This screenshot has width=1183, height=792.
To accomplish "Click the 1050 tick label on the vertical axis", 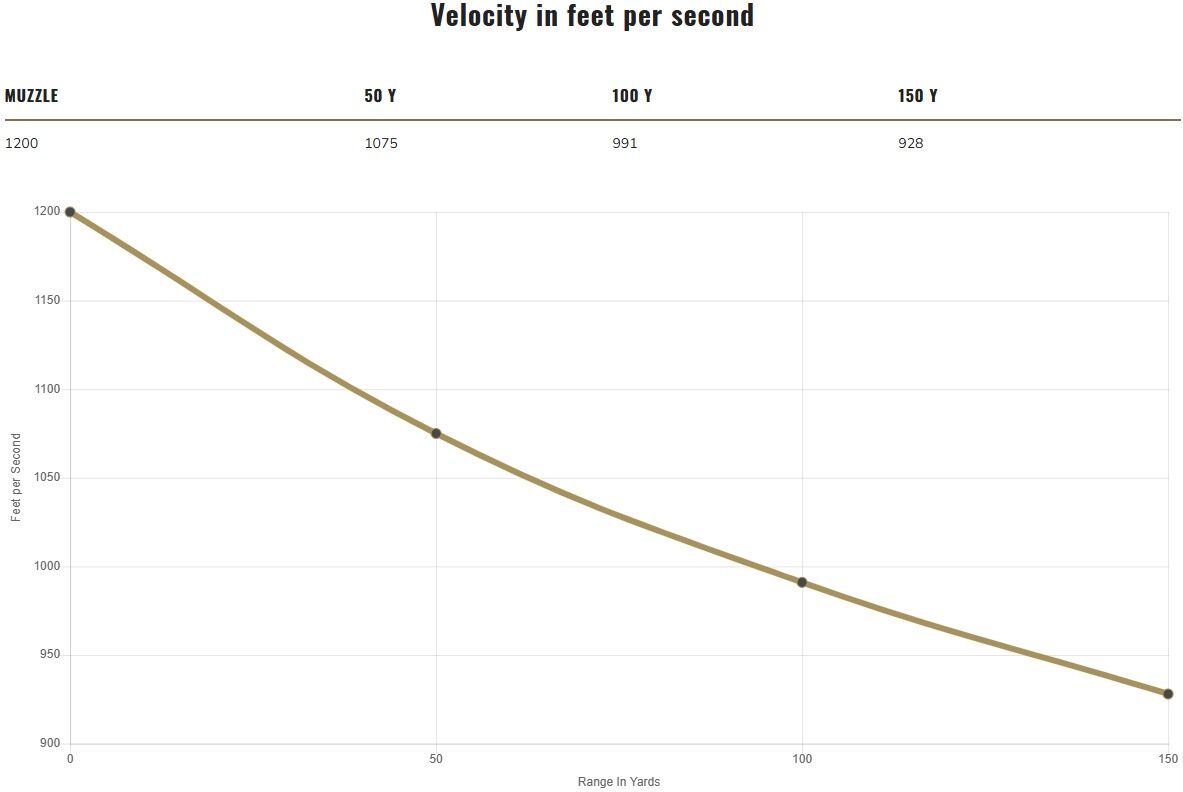I will 46,478.
